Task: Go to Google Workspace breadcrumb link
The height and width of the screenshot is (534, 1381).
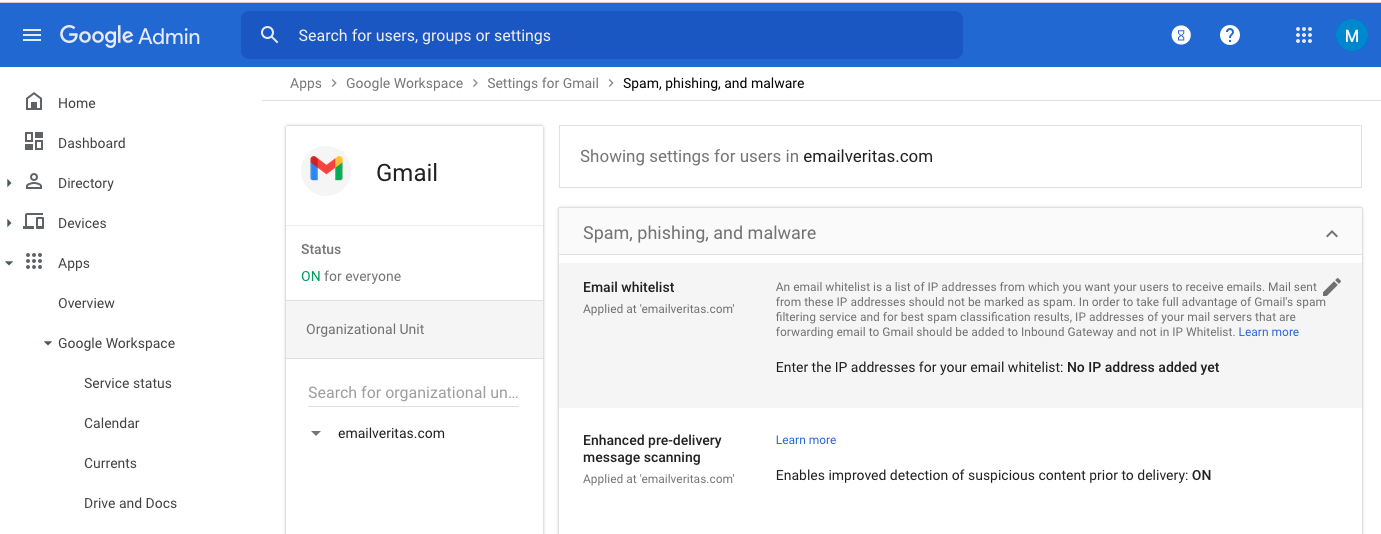Action: 405,83
